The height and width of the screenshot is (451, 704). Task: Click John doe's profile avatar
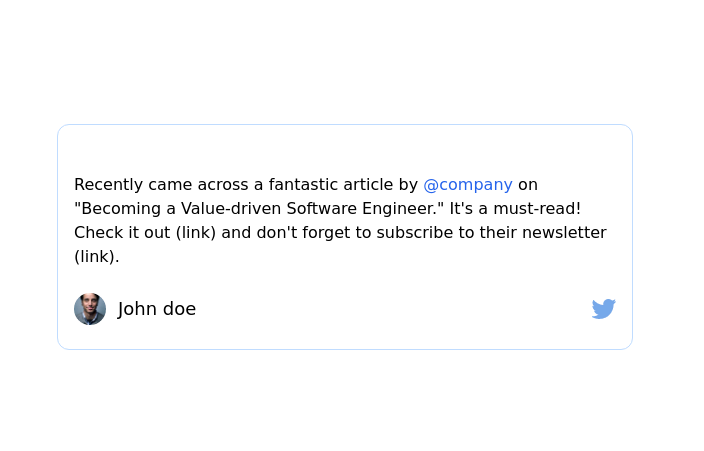(90, 309)
